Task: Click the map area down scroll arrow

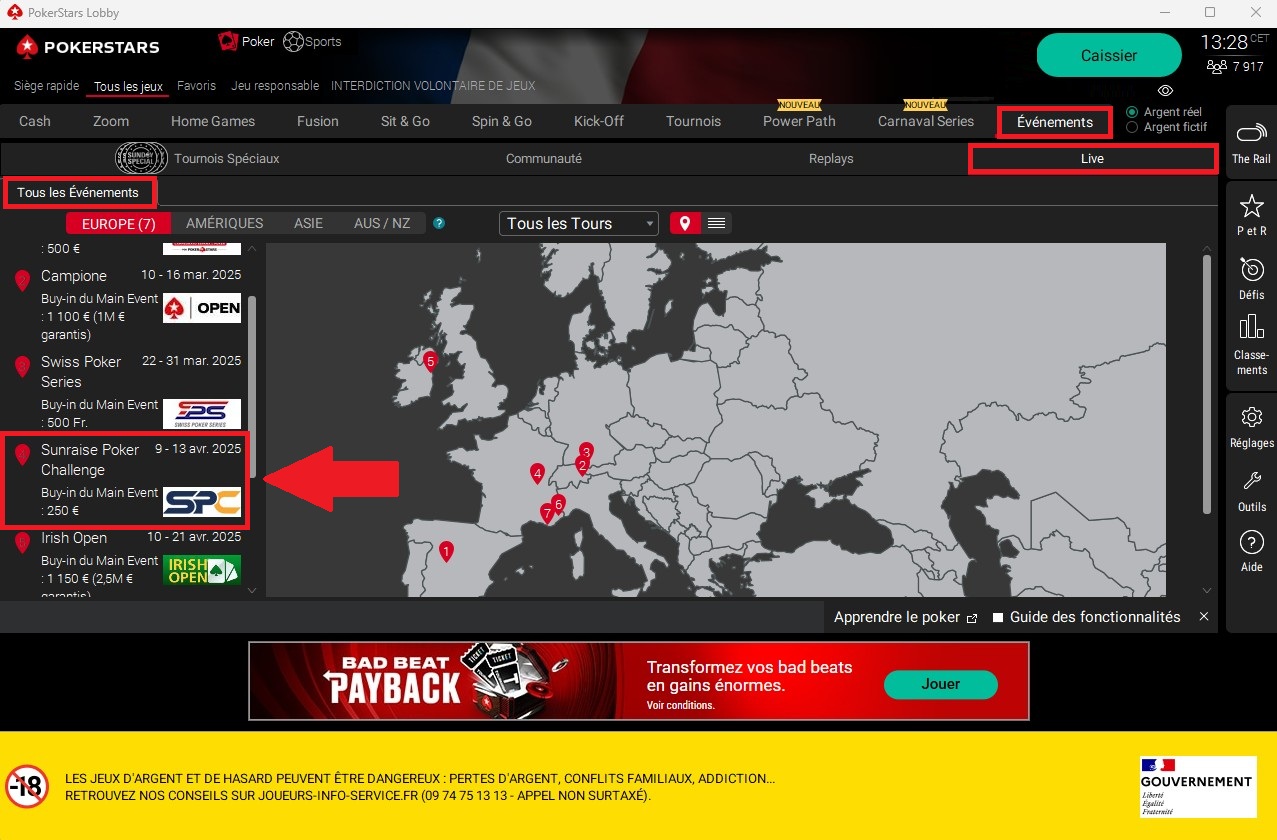Action: pos(1207,590)
